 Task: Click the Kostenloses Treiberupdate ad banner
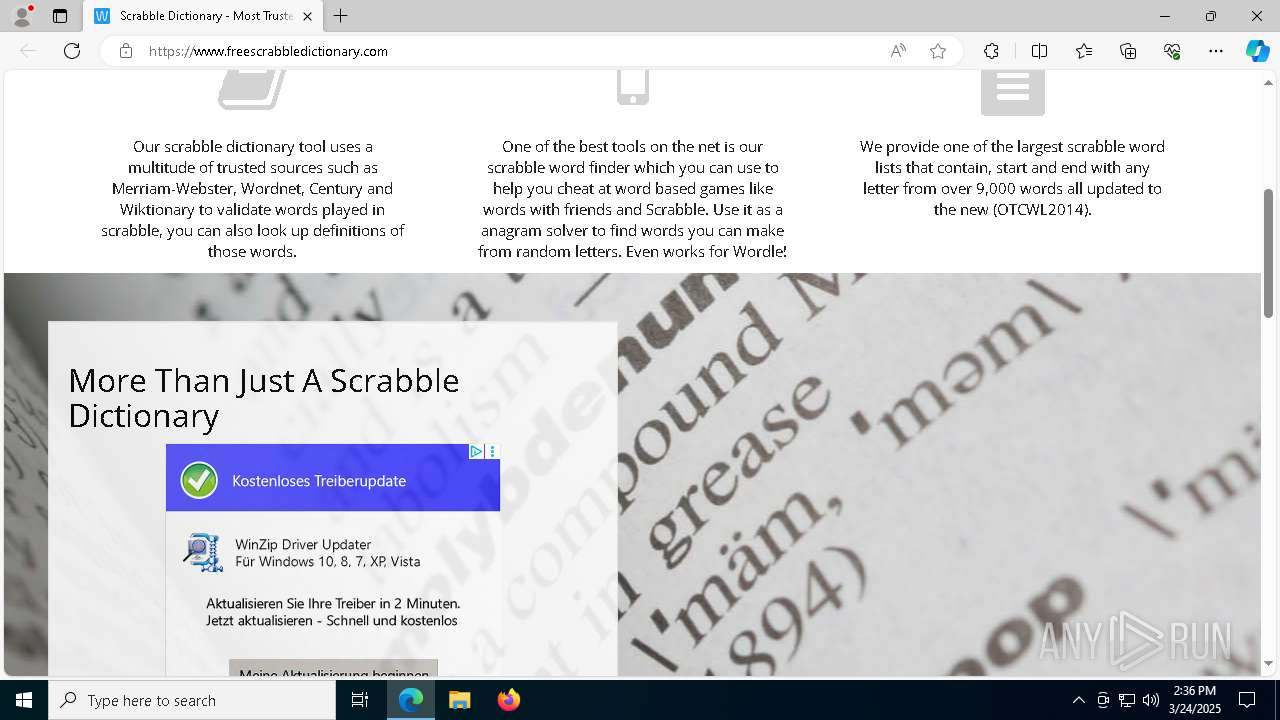pyautogui.click(x=333, y=478)
